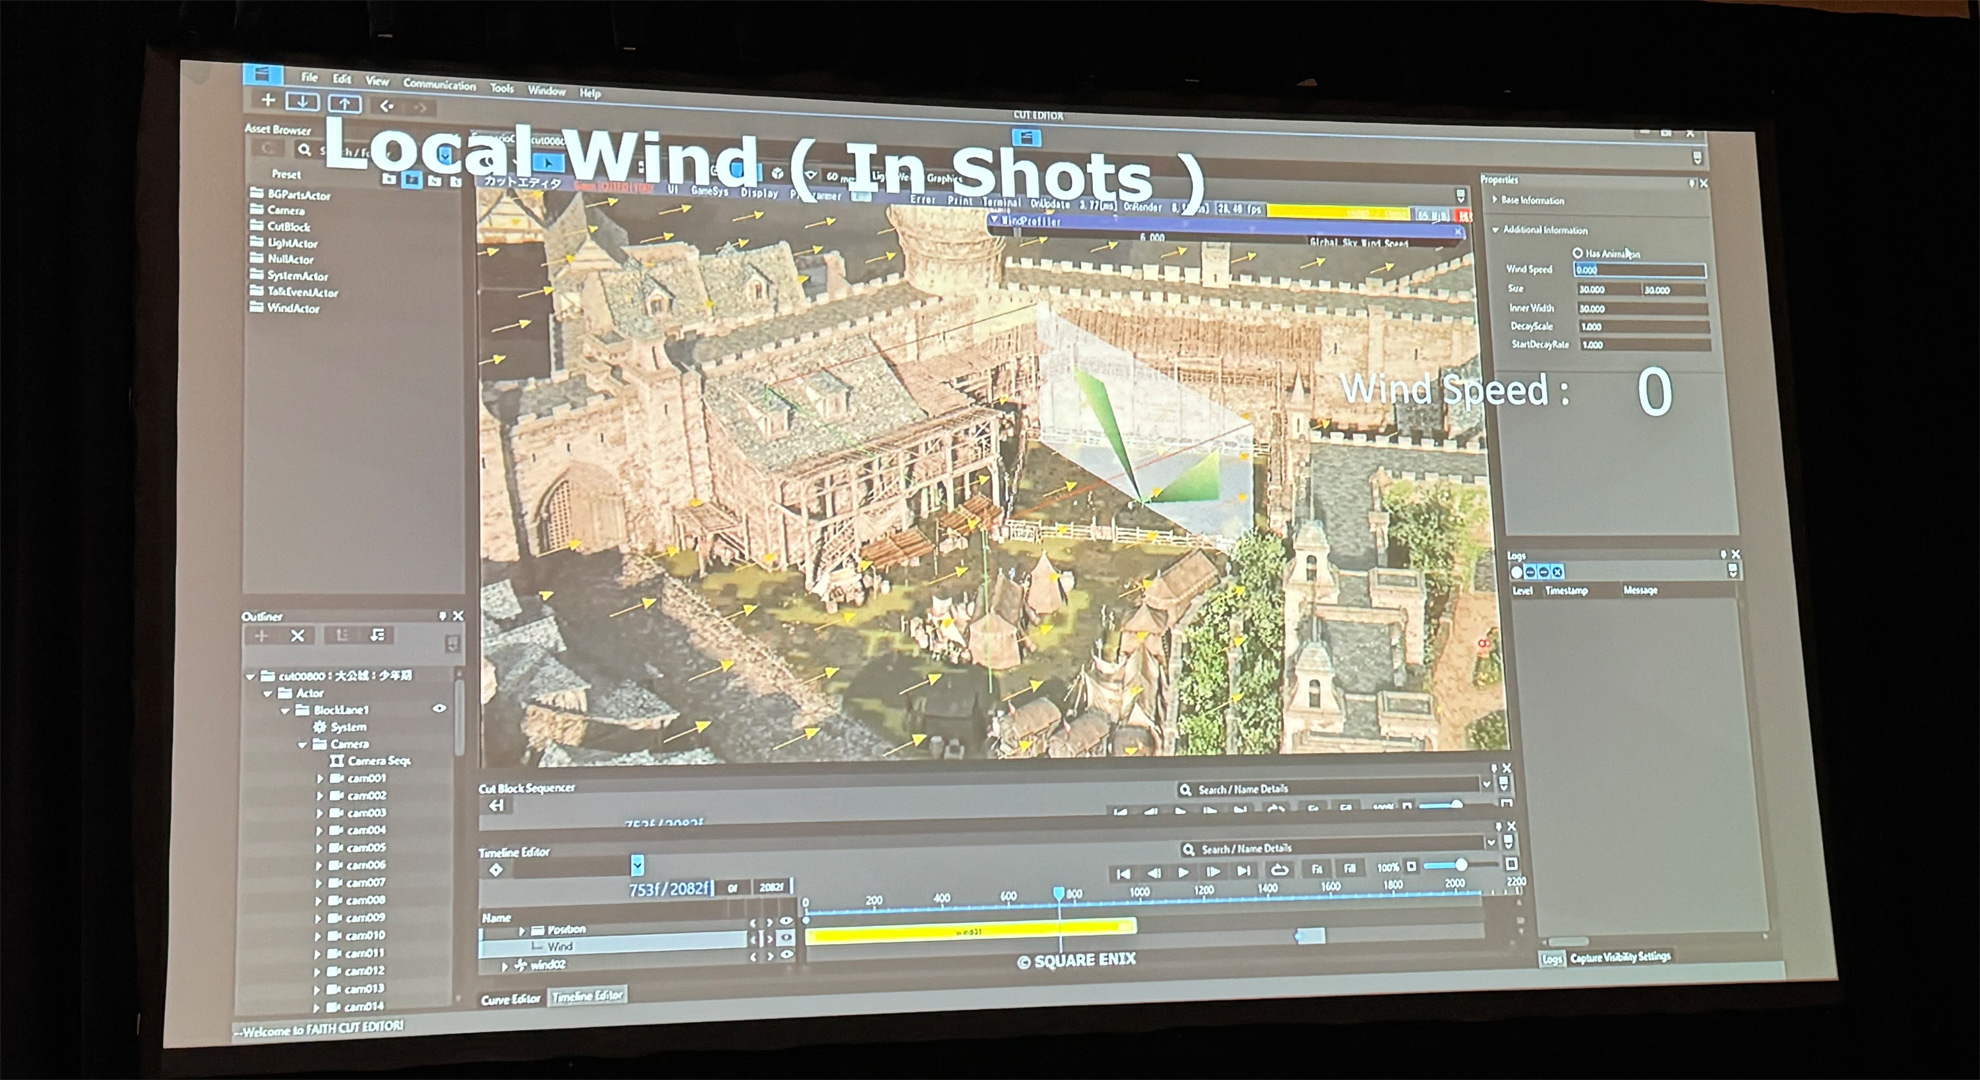The image size is (1980, 1080).
Task: Toggle loop playback in Timeline Editor
Action: click(x=1278, y=870)
